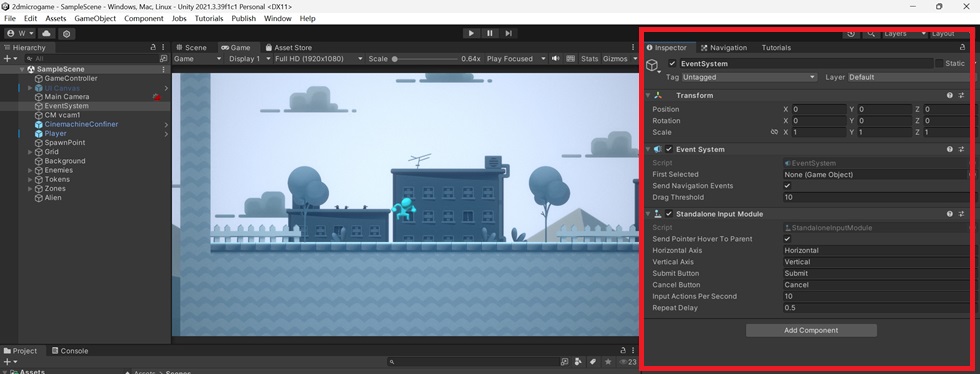The height and width of the screenshot is (374, 980).
Task: Toggle hidden packages visibility eye icon
Action: [x=627, y=362]
